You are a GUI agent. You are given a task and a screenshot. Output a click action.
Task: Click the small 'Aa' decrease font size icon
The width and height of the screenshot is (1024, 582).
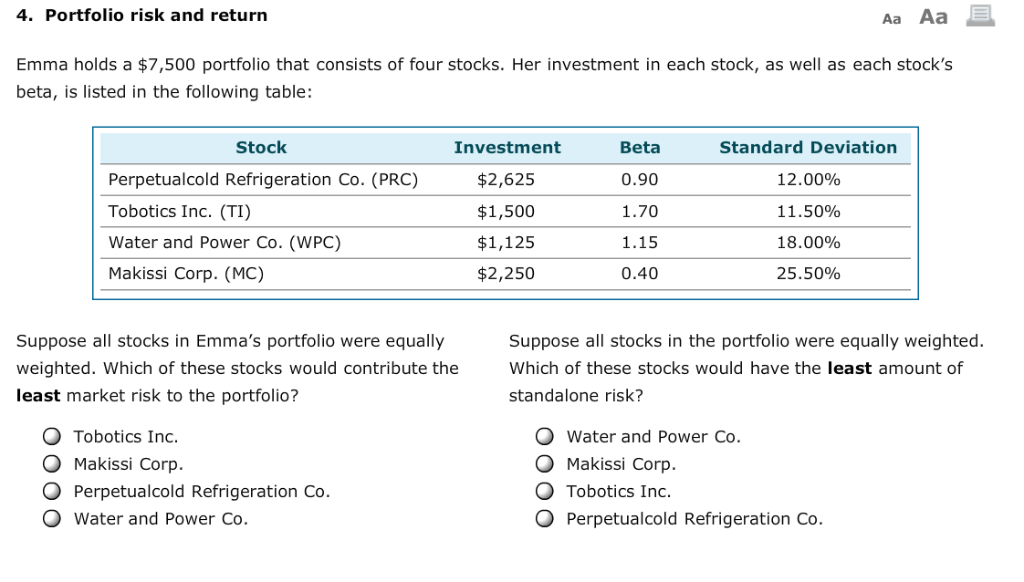tap(891, 19)
